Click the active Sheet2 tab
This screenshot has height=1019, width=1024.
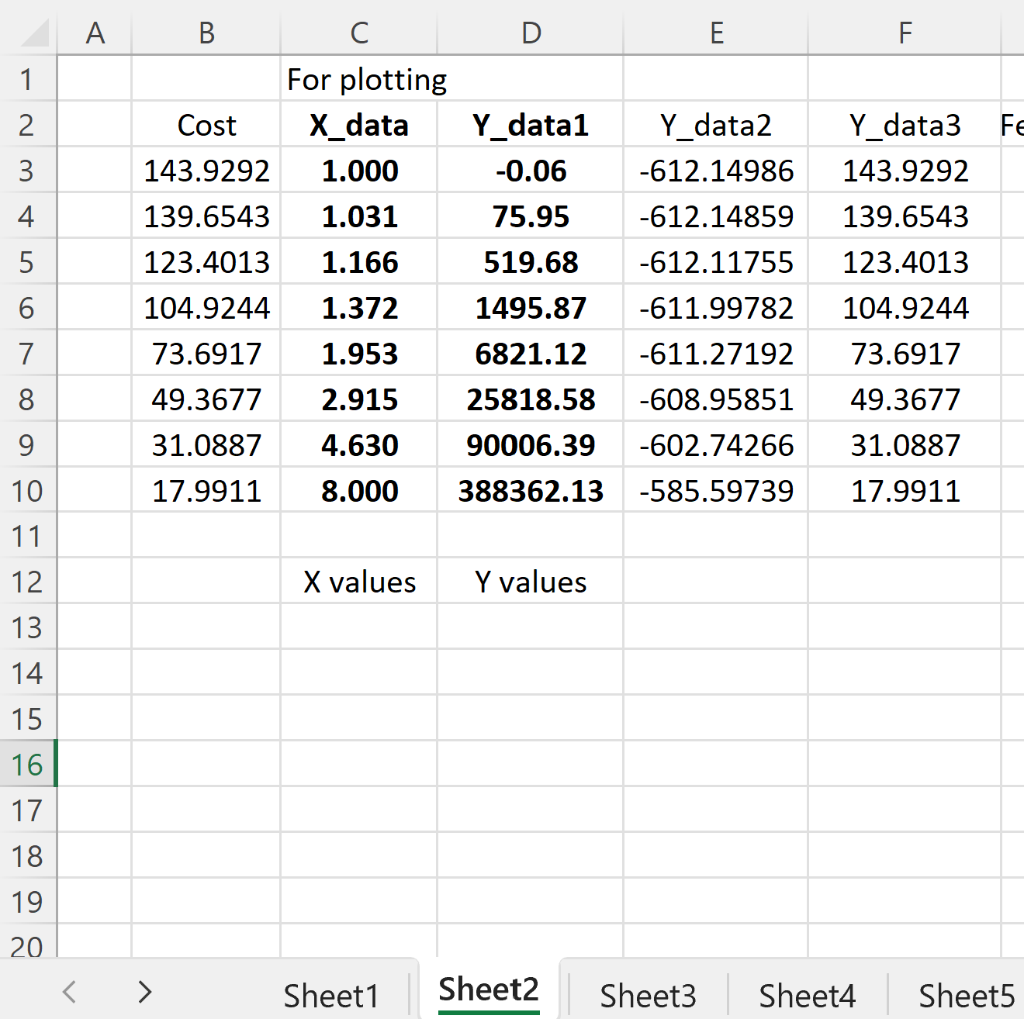(488, 989)
